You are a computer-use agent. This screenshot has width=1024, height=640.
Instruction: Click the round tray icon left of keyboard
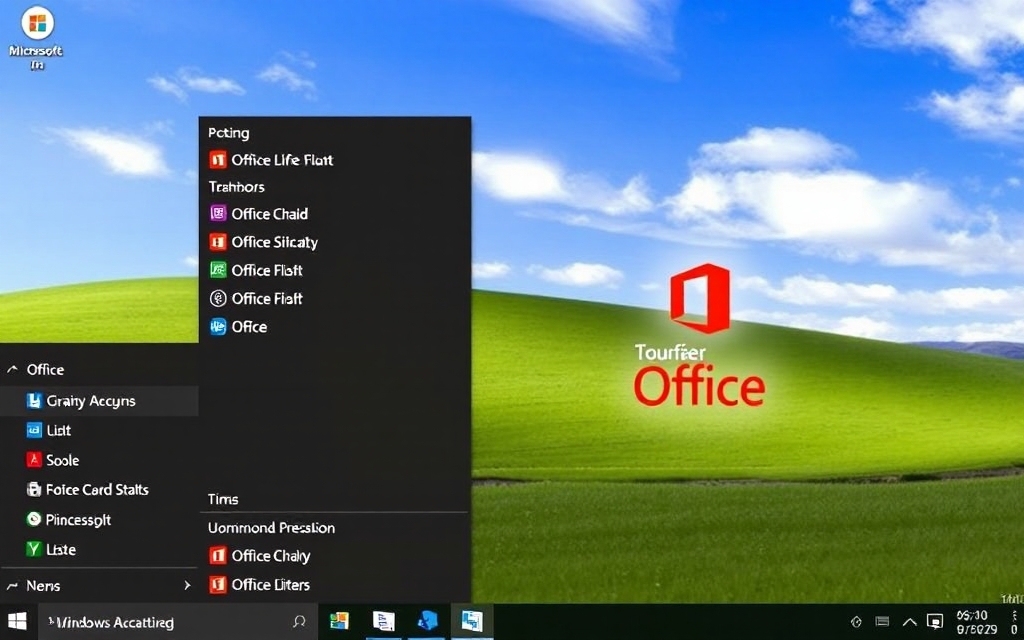click(x=856, y=622)
